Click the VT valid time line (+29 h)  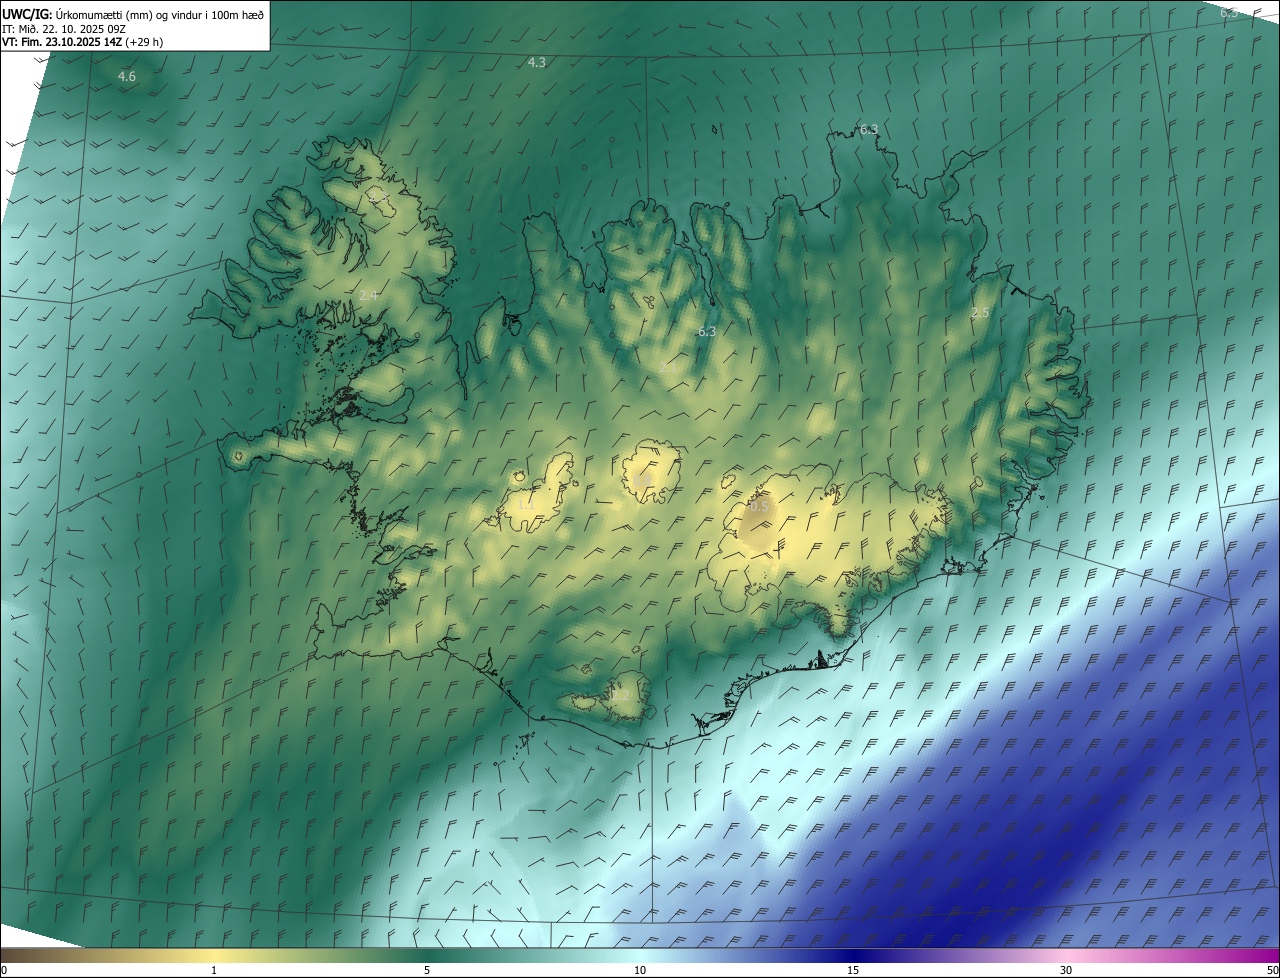click(x=82, y=42)
